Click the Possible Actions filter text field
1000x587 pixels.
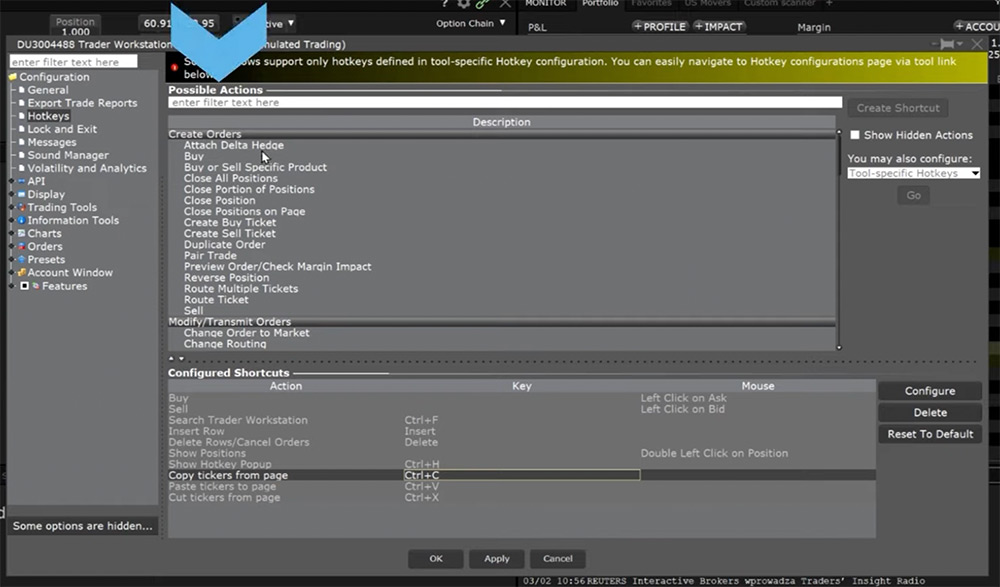[505, 103]
